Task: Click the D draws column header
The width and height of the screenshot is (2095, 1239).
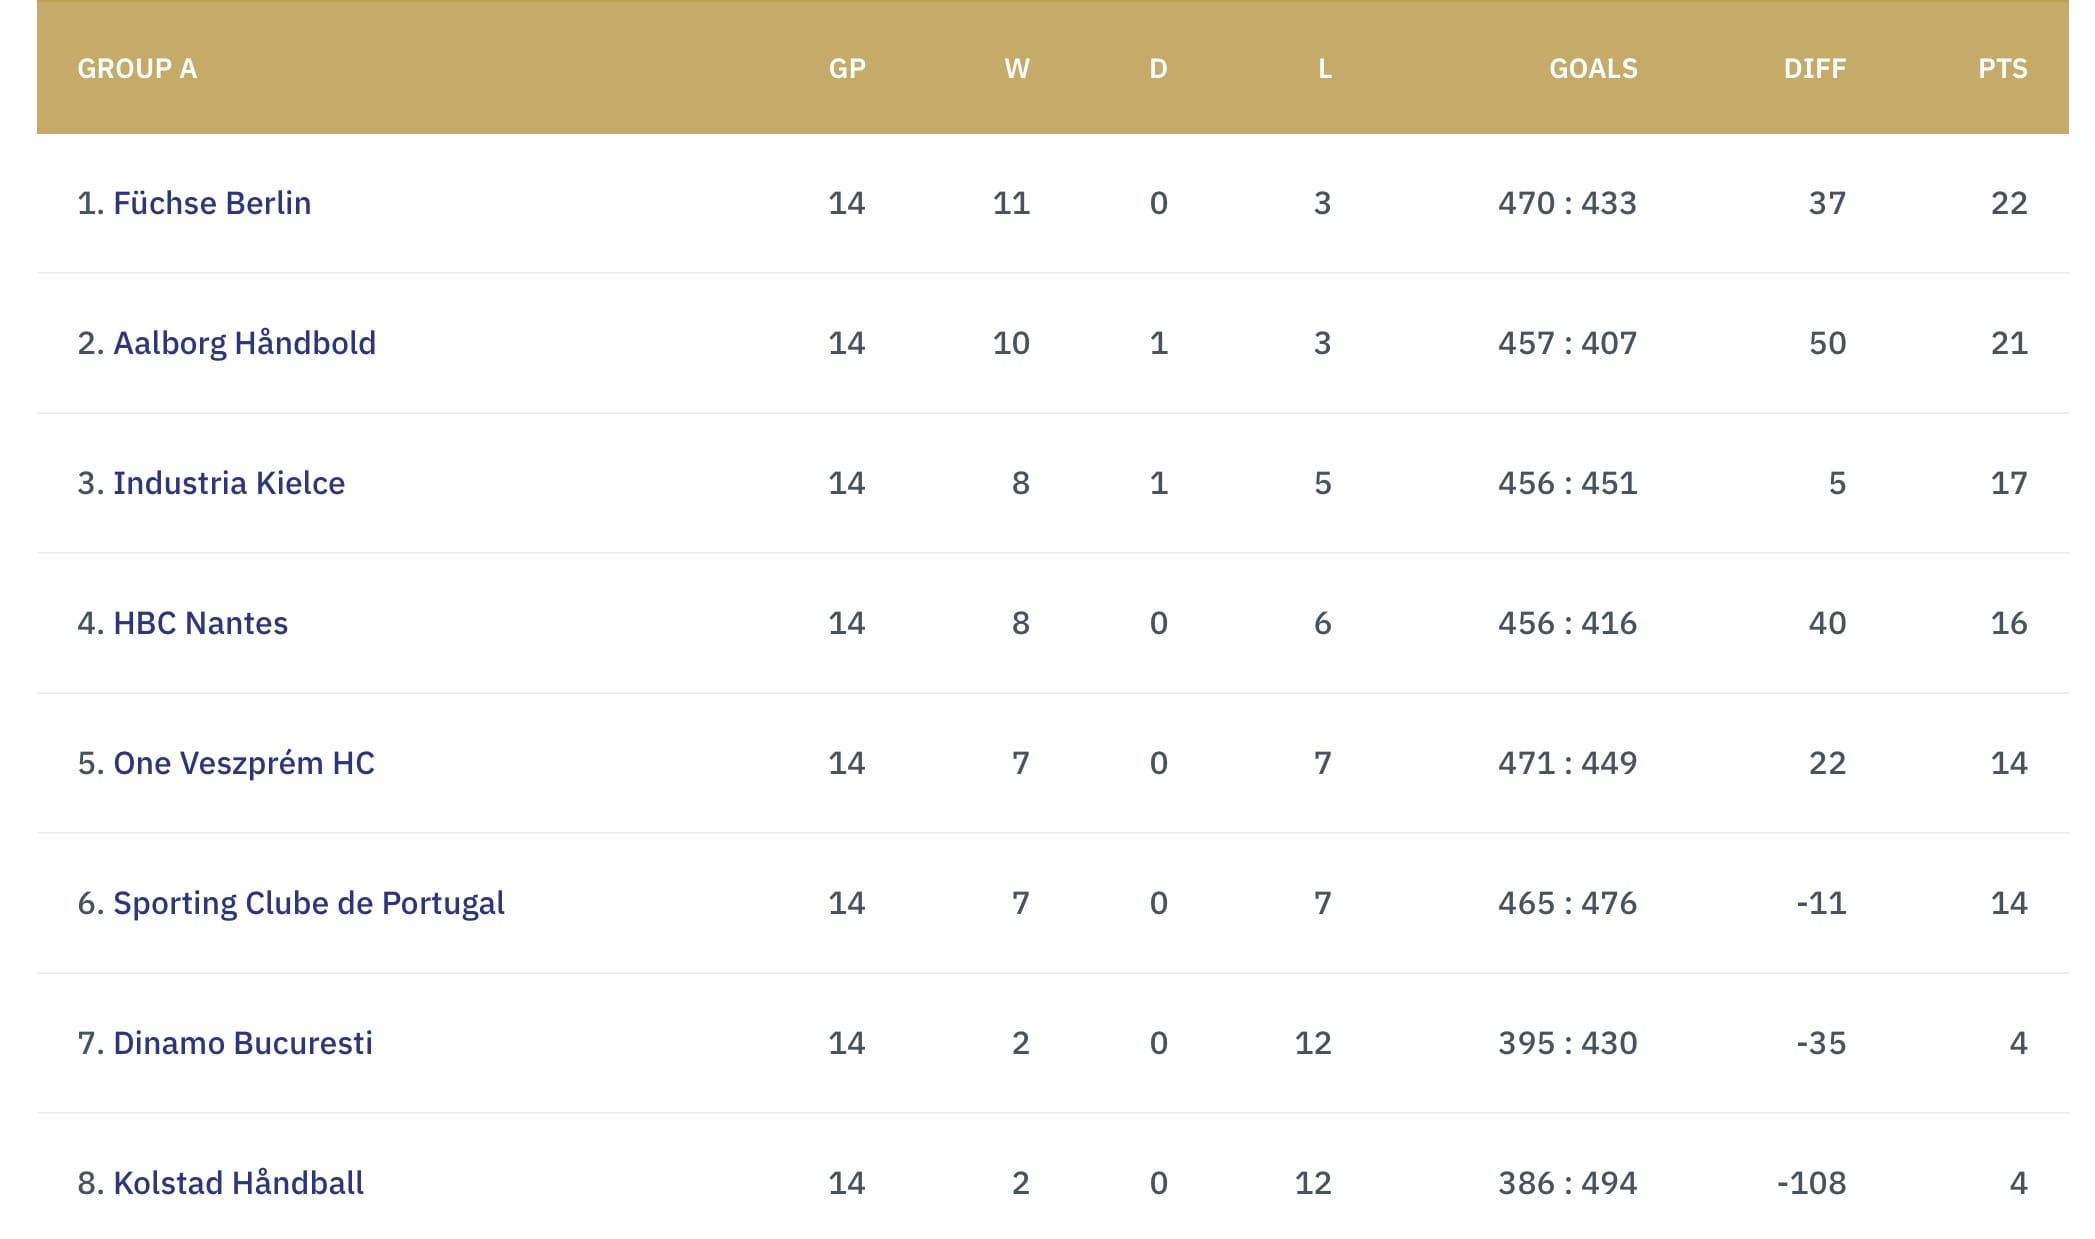Action: (x=1158, y=68)
